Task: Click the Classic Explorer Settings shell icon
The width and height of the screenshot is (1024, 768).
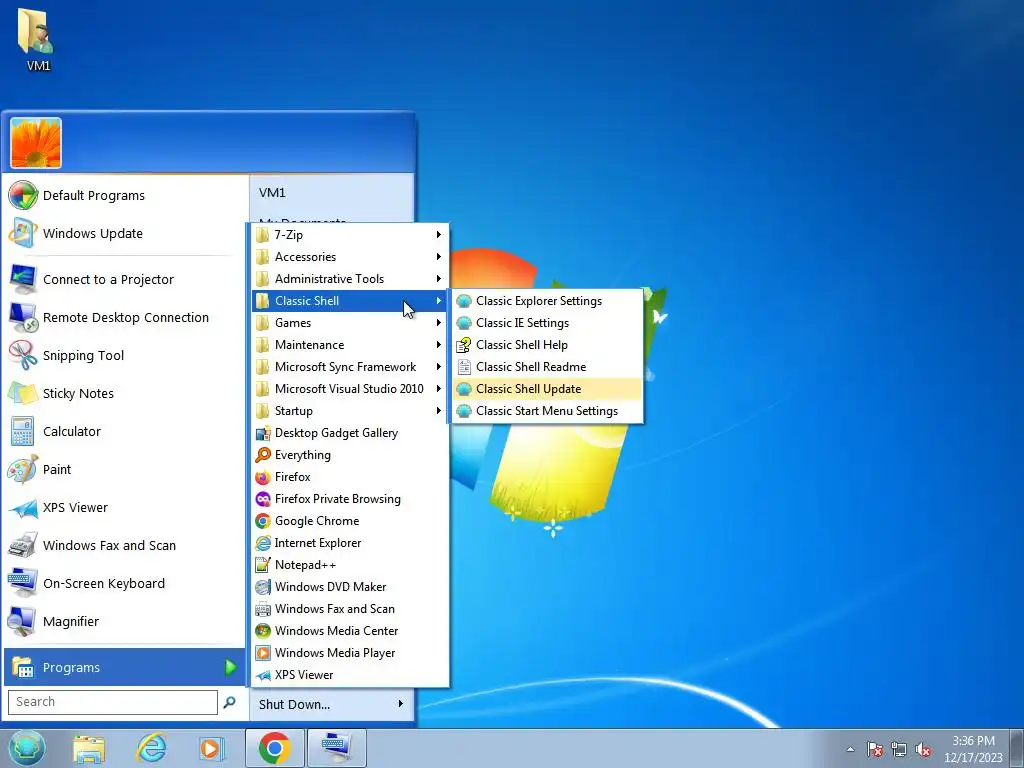Action: 464,301
